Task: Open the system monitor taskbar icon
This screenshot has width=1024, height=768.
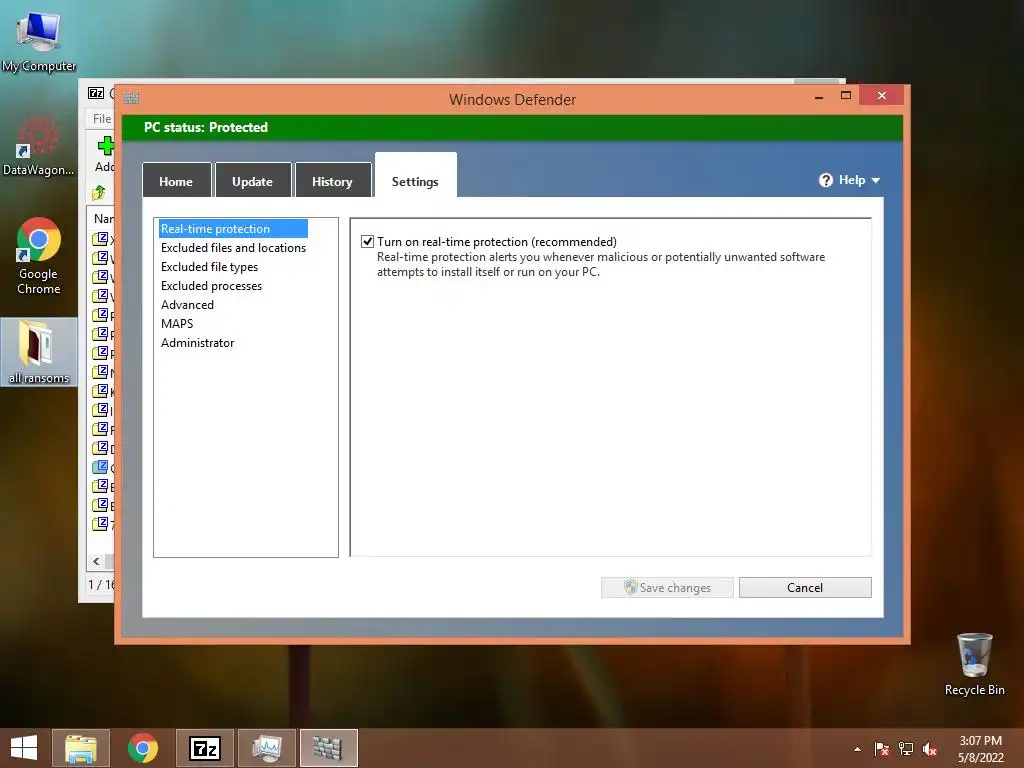Action: click(266, 748)
